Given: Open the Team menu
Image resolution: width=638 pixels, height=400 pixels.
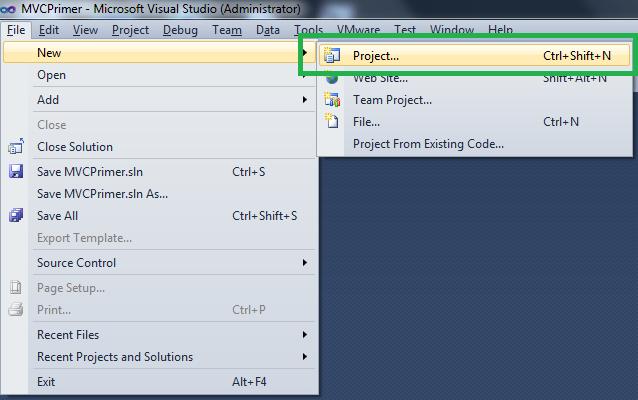Looking at the screenshot, I should click(227, 30).
